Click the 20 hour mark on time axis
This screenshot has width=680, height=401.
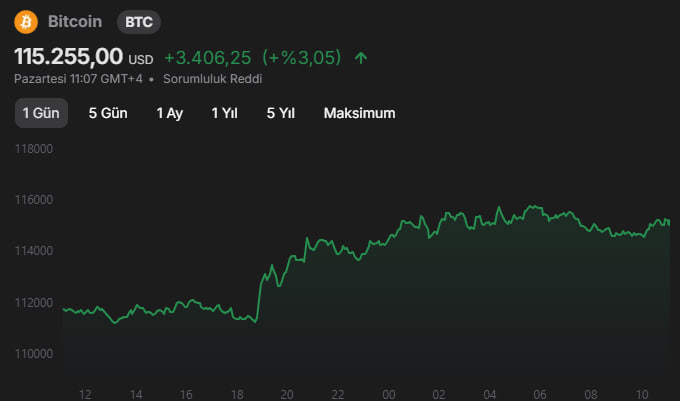(x=286, y=394)
